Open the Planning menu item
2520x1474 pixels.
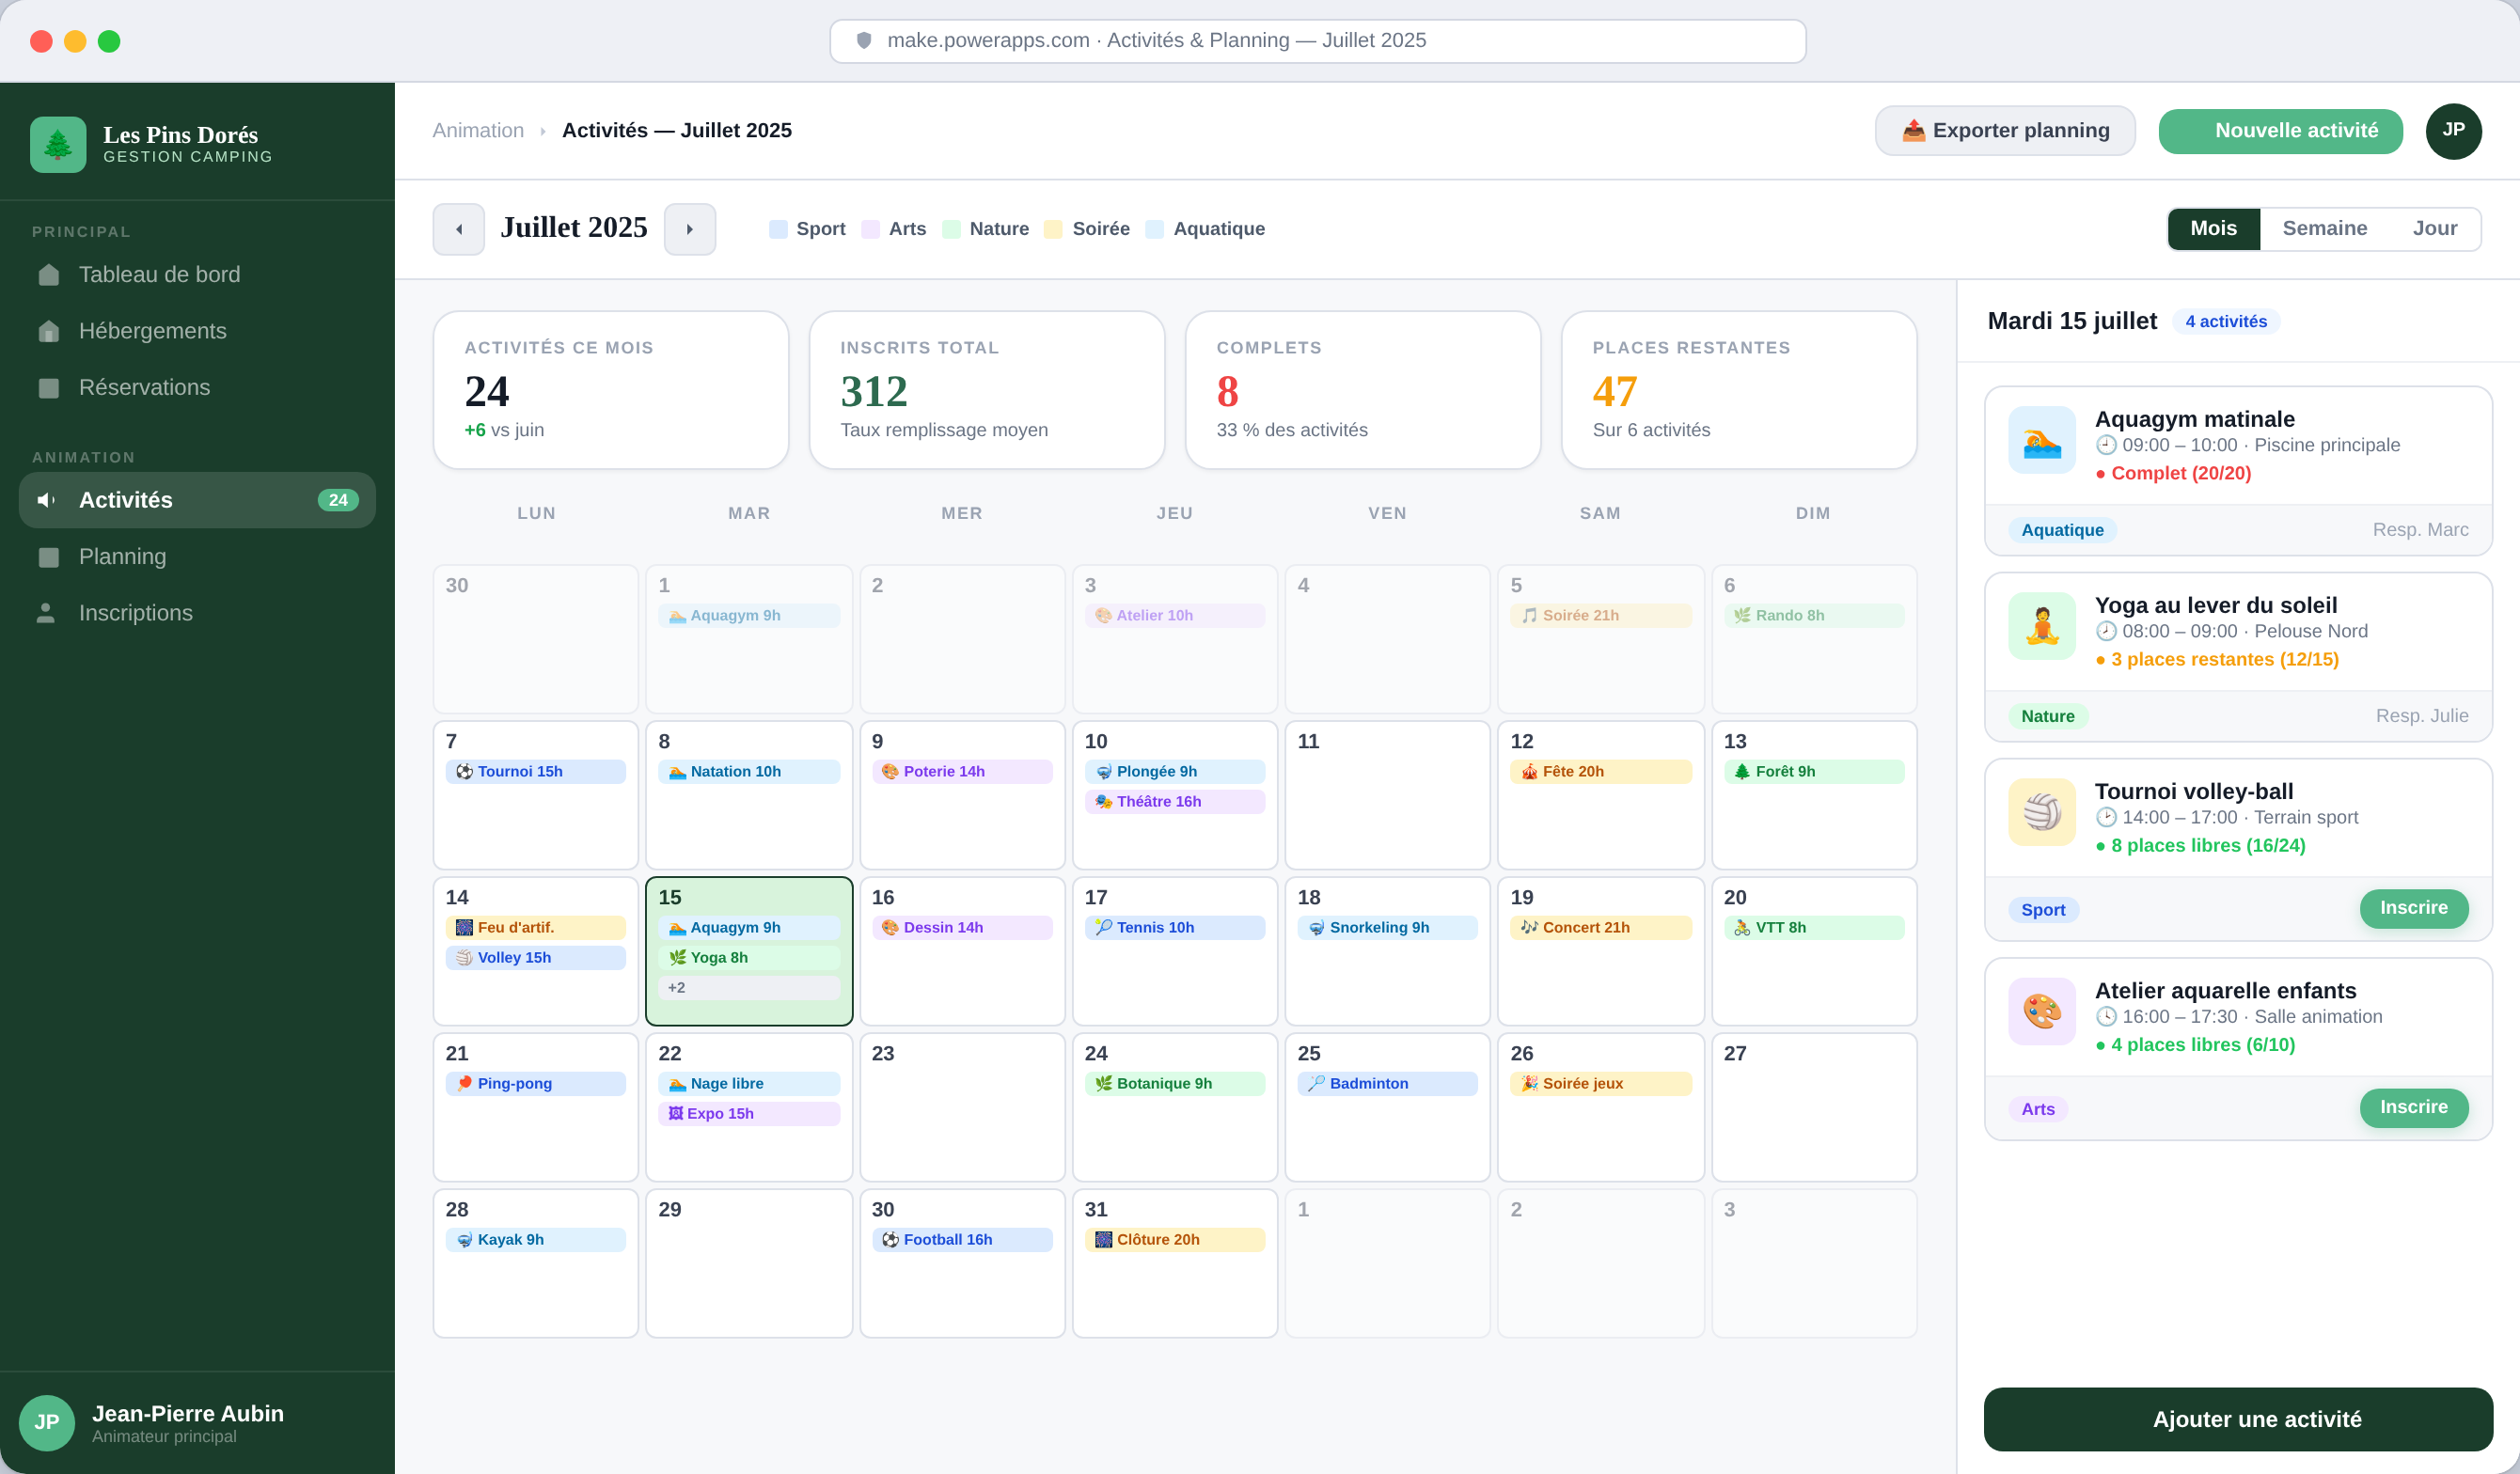122,557
